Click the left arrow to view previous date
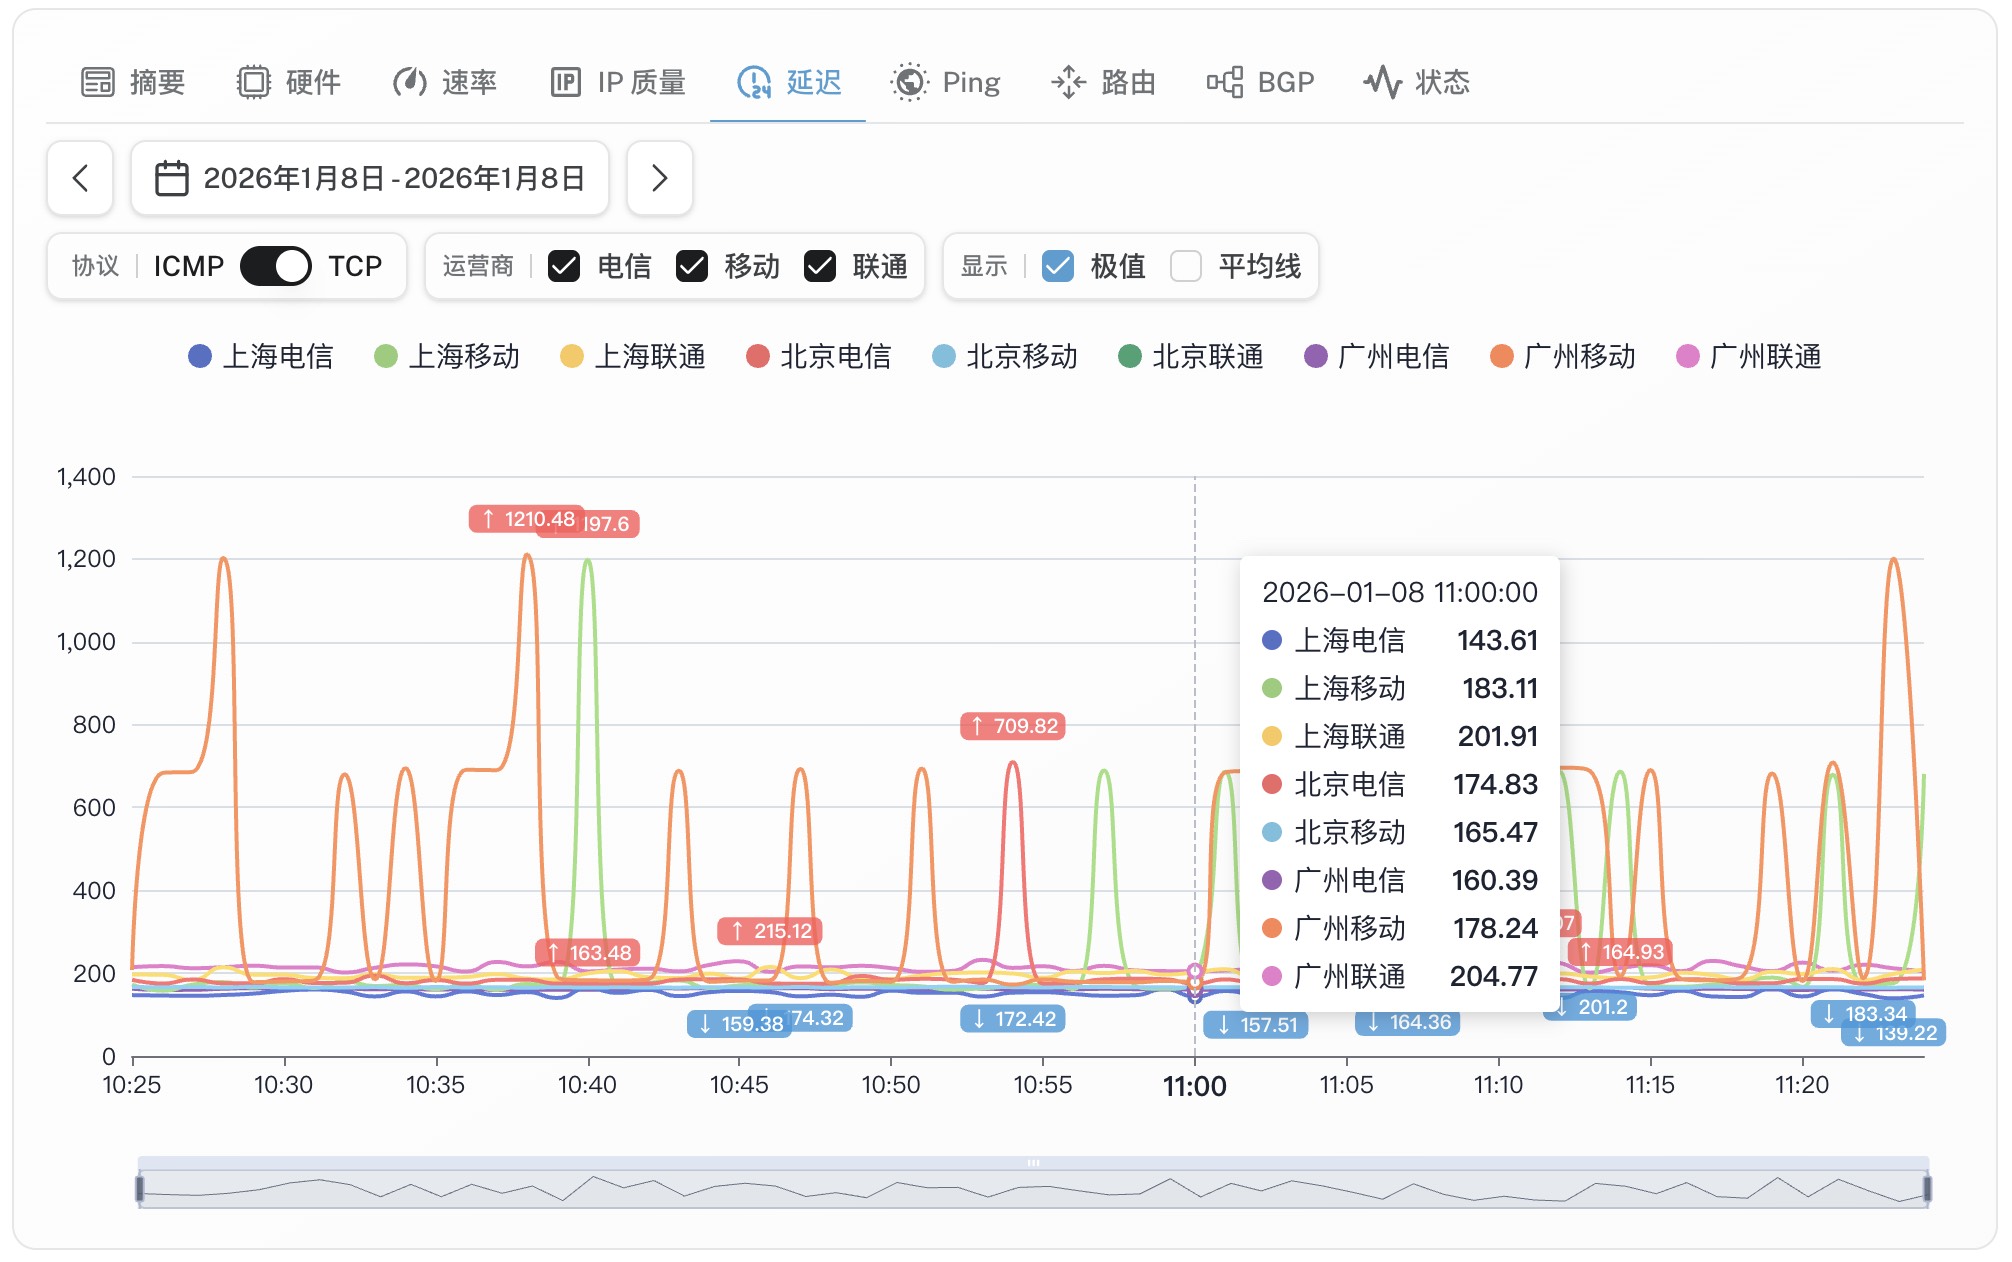 [79, 179]
